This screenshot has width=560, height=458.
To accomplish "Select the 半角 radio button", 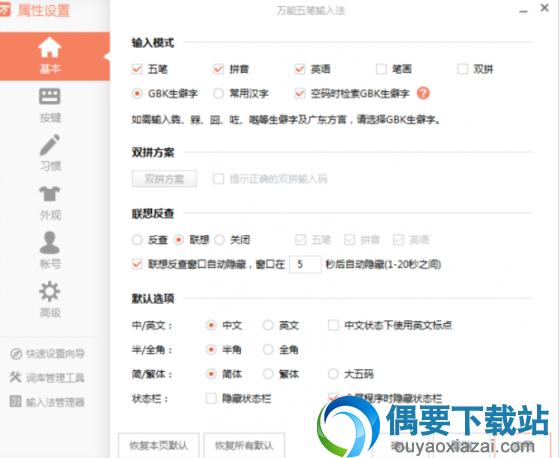I will point(211,349).
